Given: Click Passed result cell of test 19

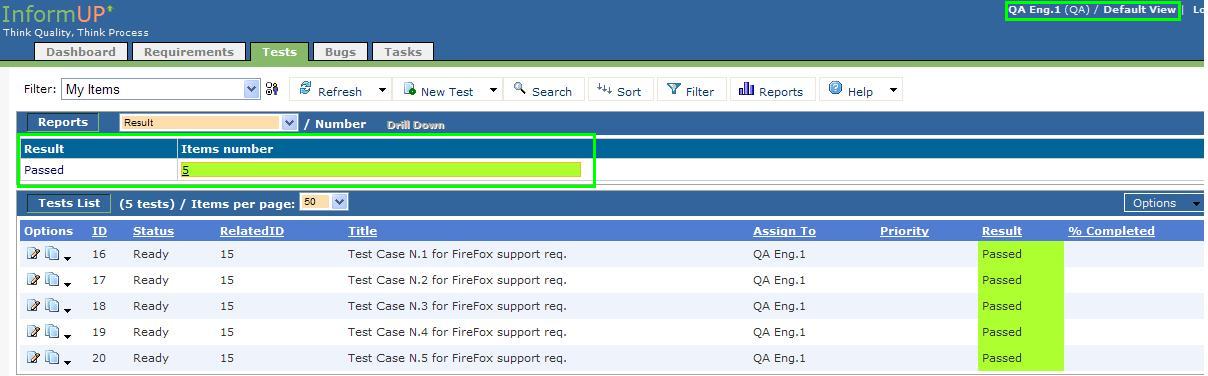Looking at the screenshot, I should pyautogui.click(x=1020, y=332).
